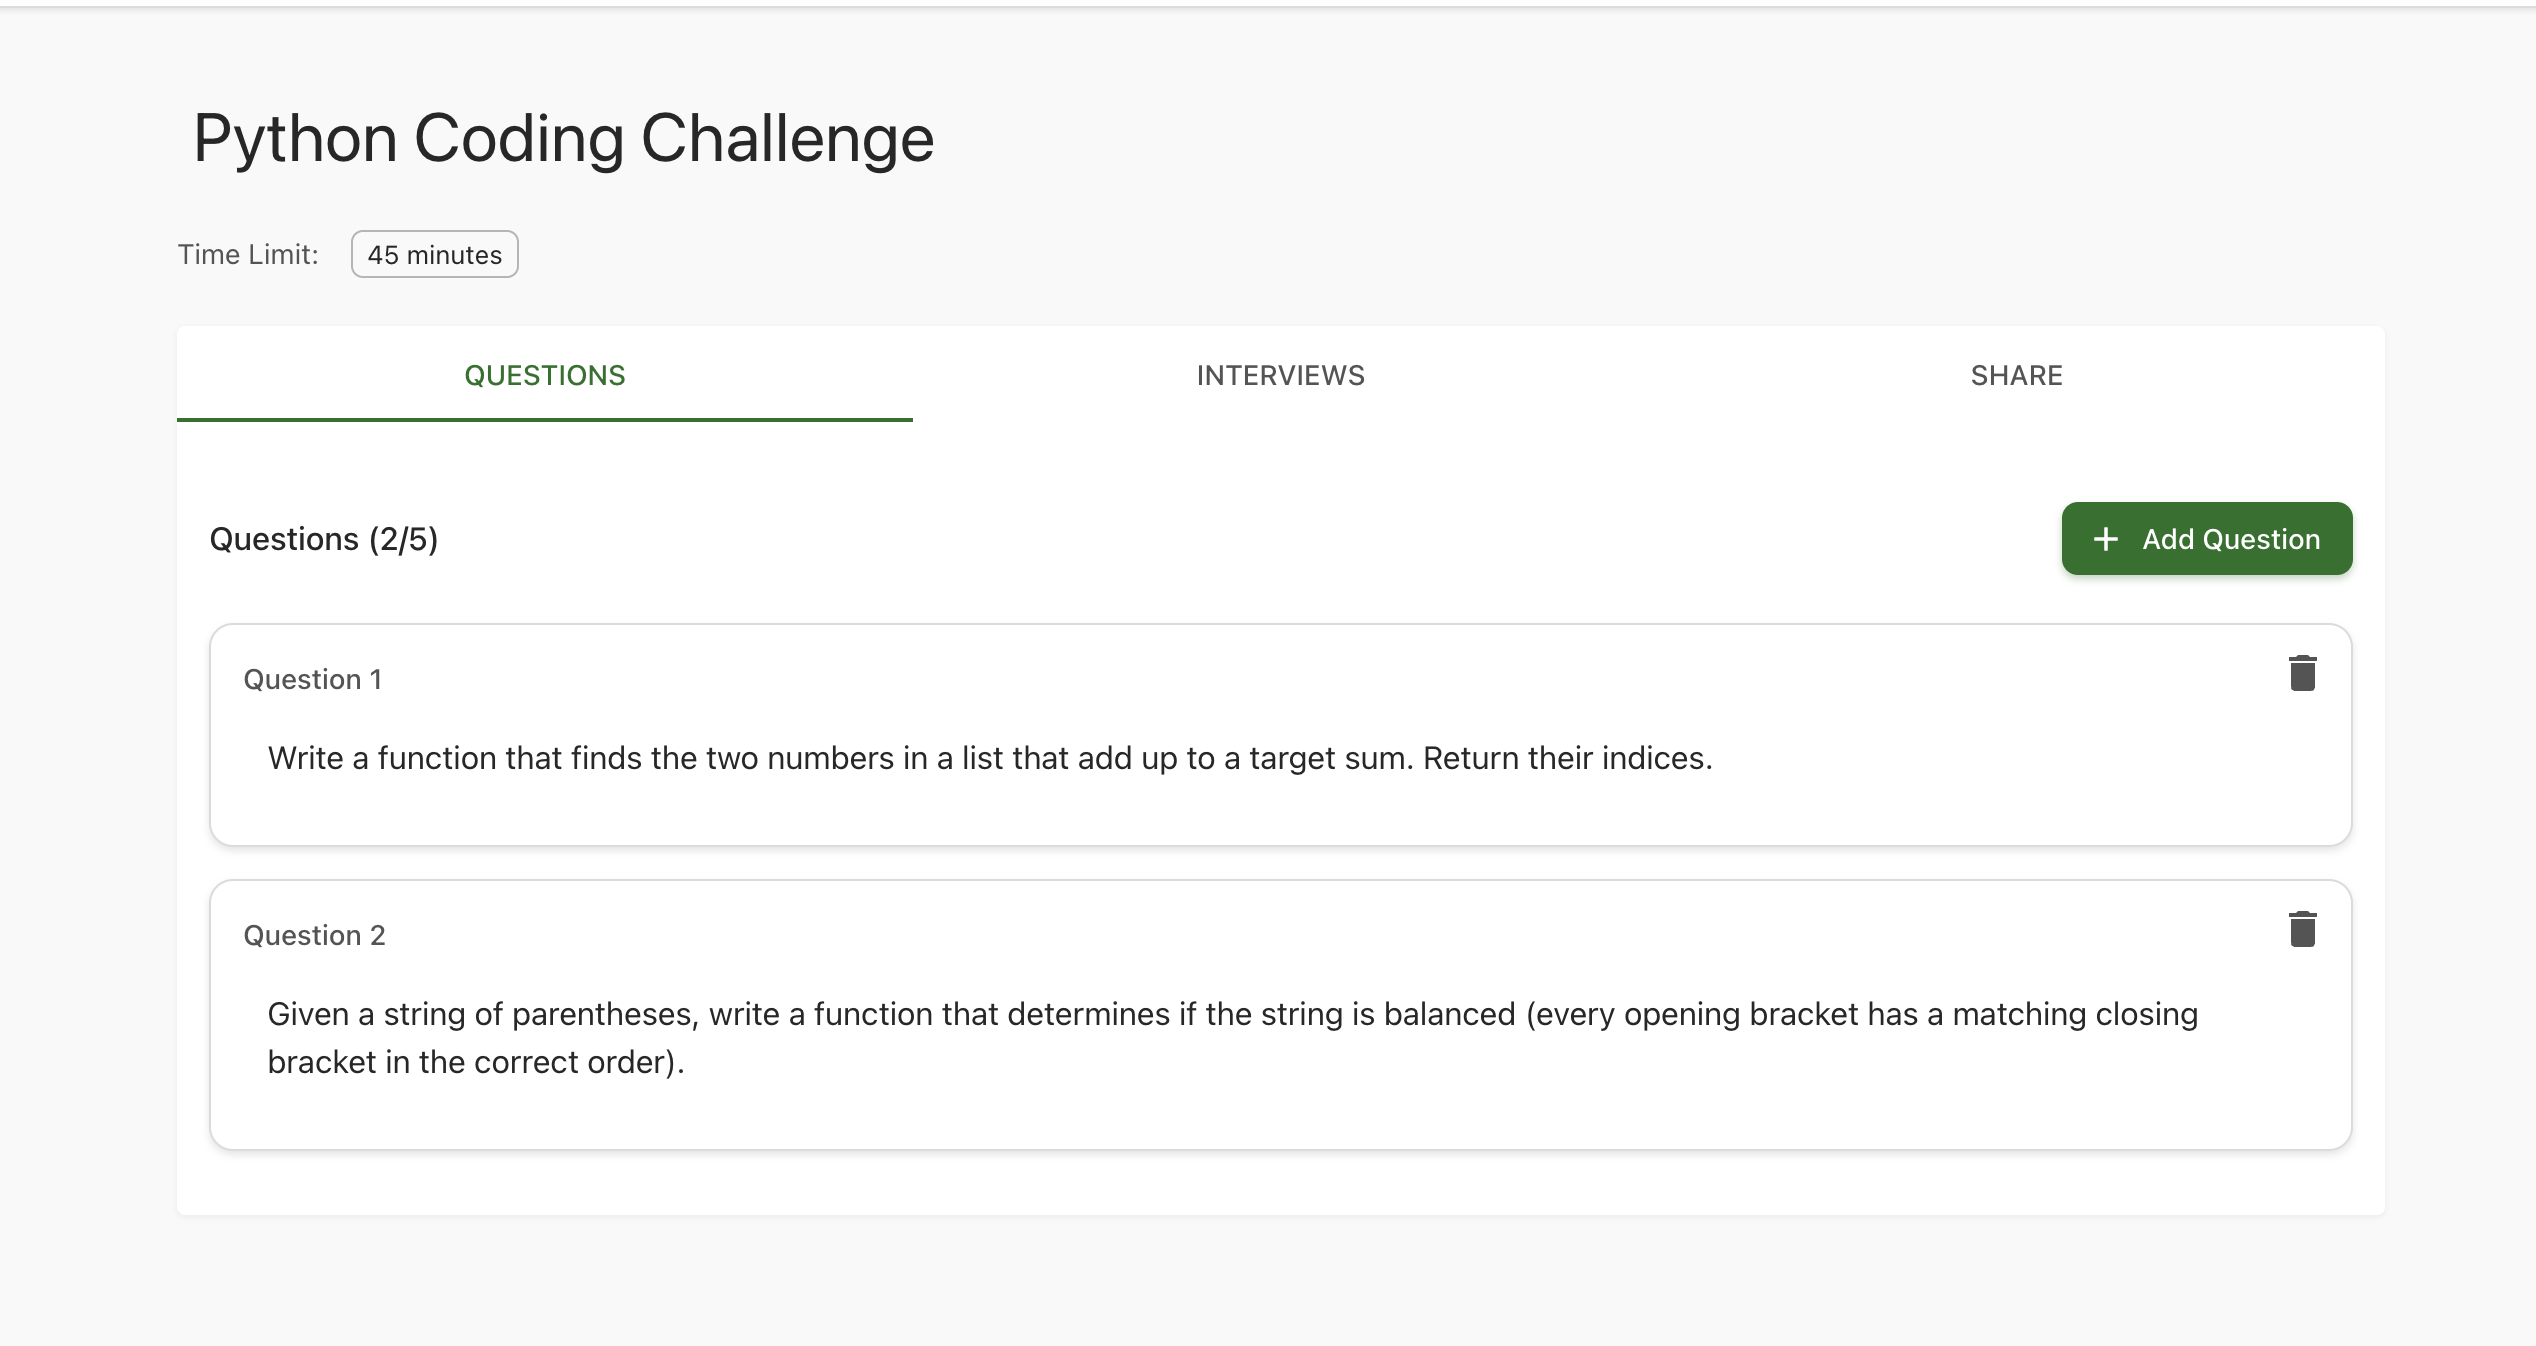Click the Question 2 label
This screenshot has height=1346, width=2536.
click(314, 935)
